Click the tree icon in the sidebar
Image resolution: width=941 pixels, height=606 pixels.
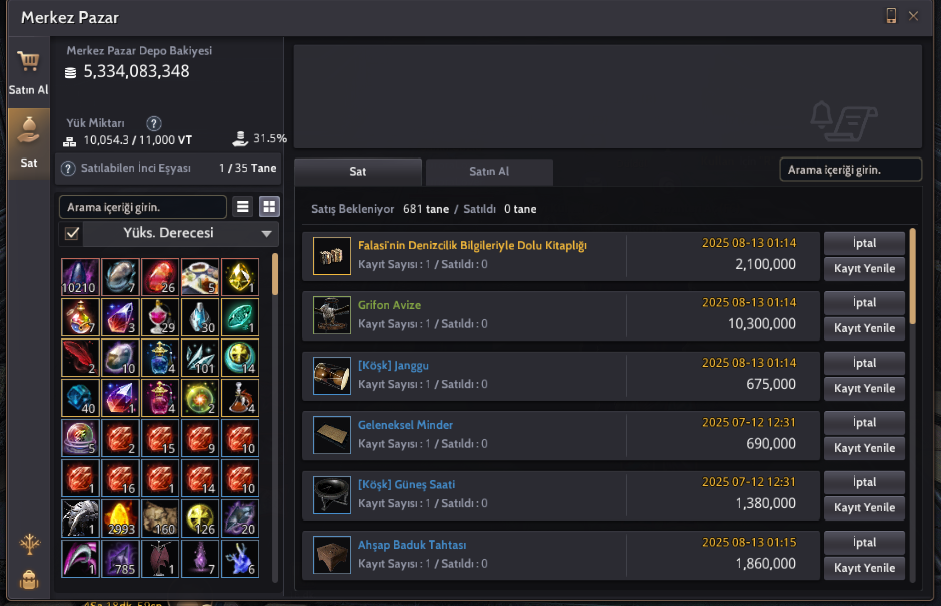[29, 544]
